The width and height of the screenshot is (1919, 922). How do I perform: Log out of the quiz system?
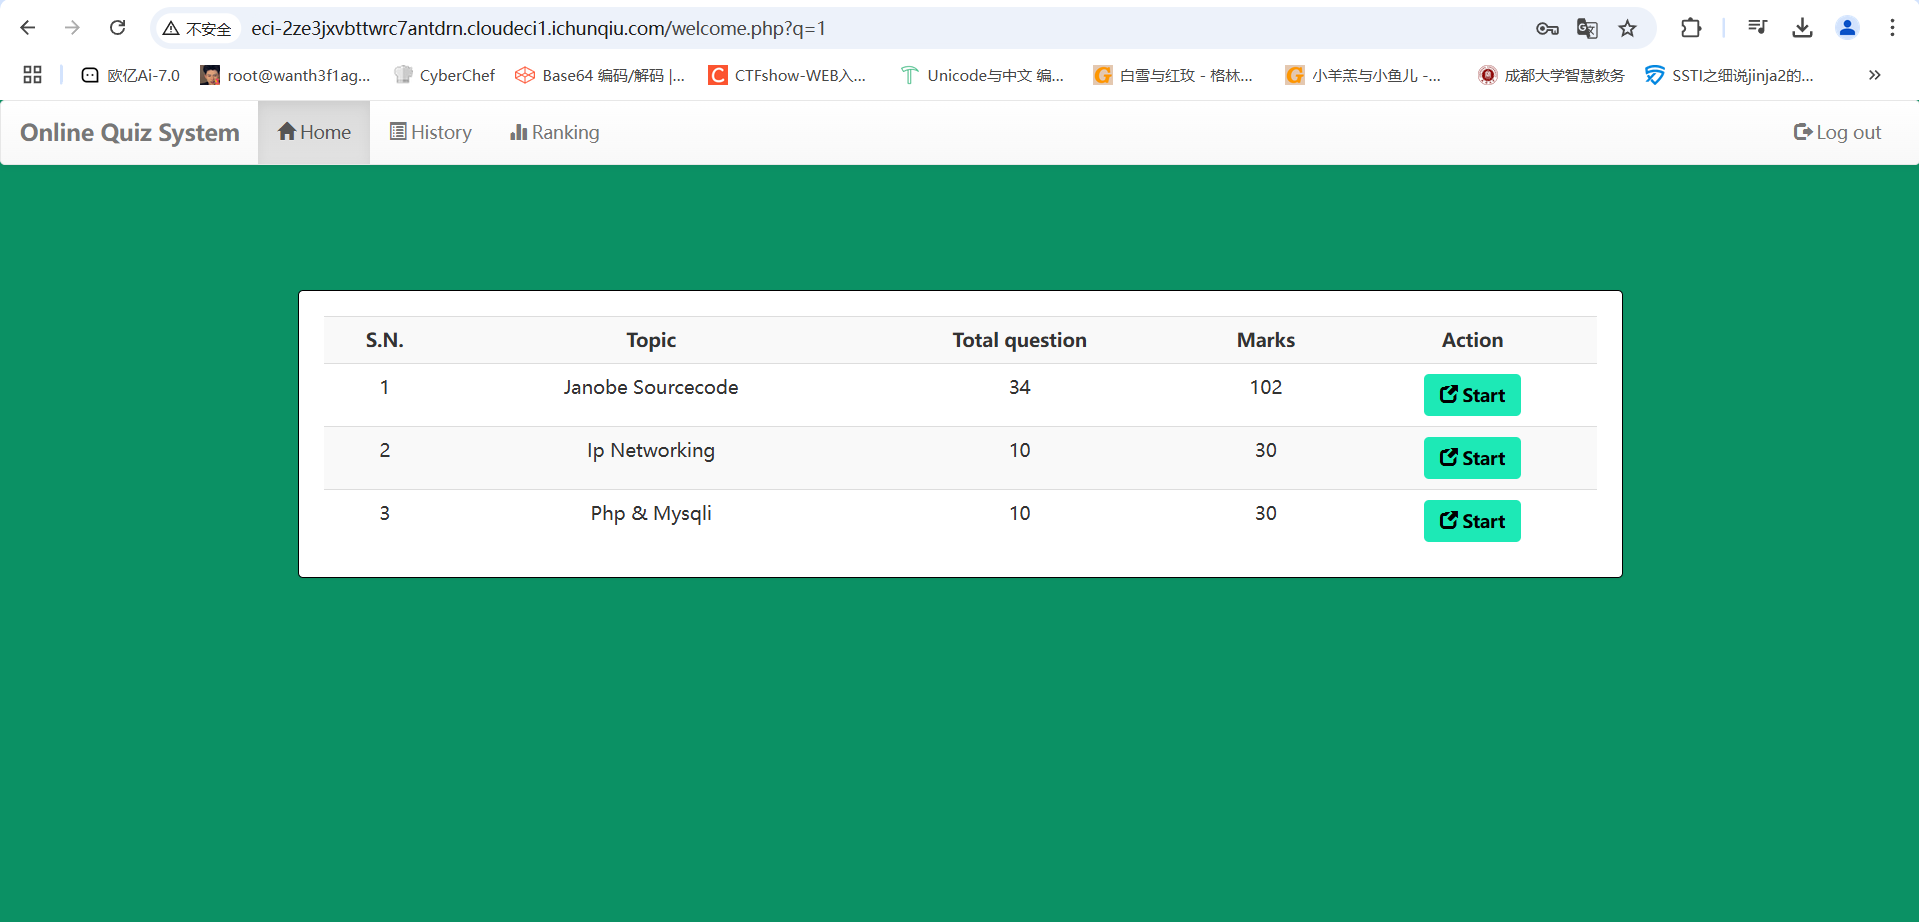tap(1837, 132)
